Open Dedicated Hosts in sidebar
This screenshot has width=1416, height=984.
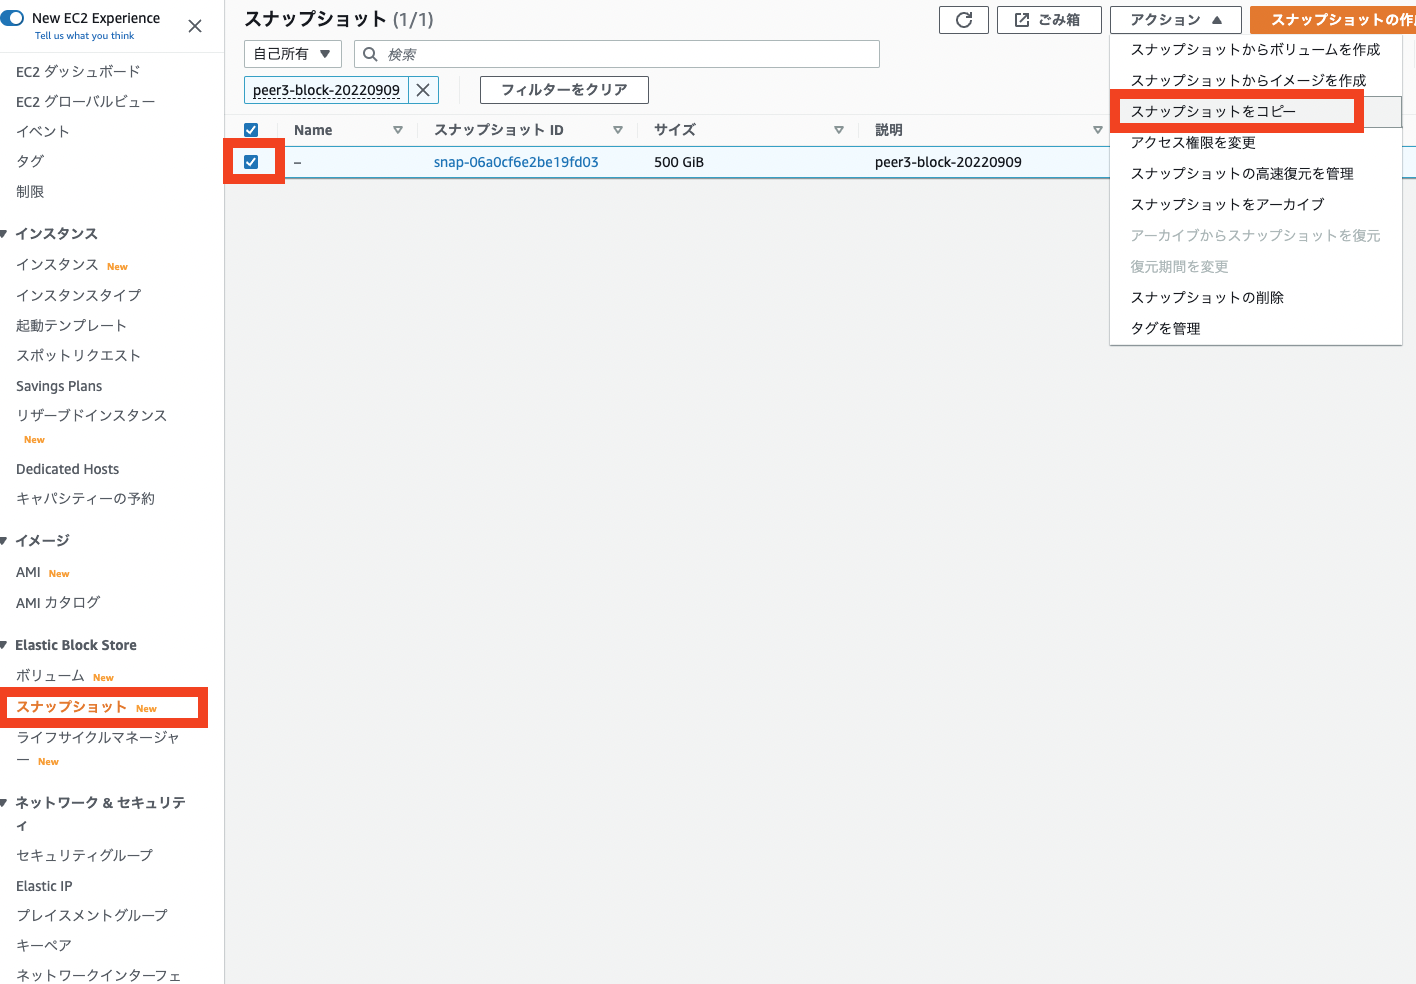[67, 469]
